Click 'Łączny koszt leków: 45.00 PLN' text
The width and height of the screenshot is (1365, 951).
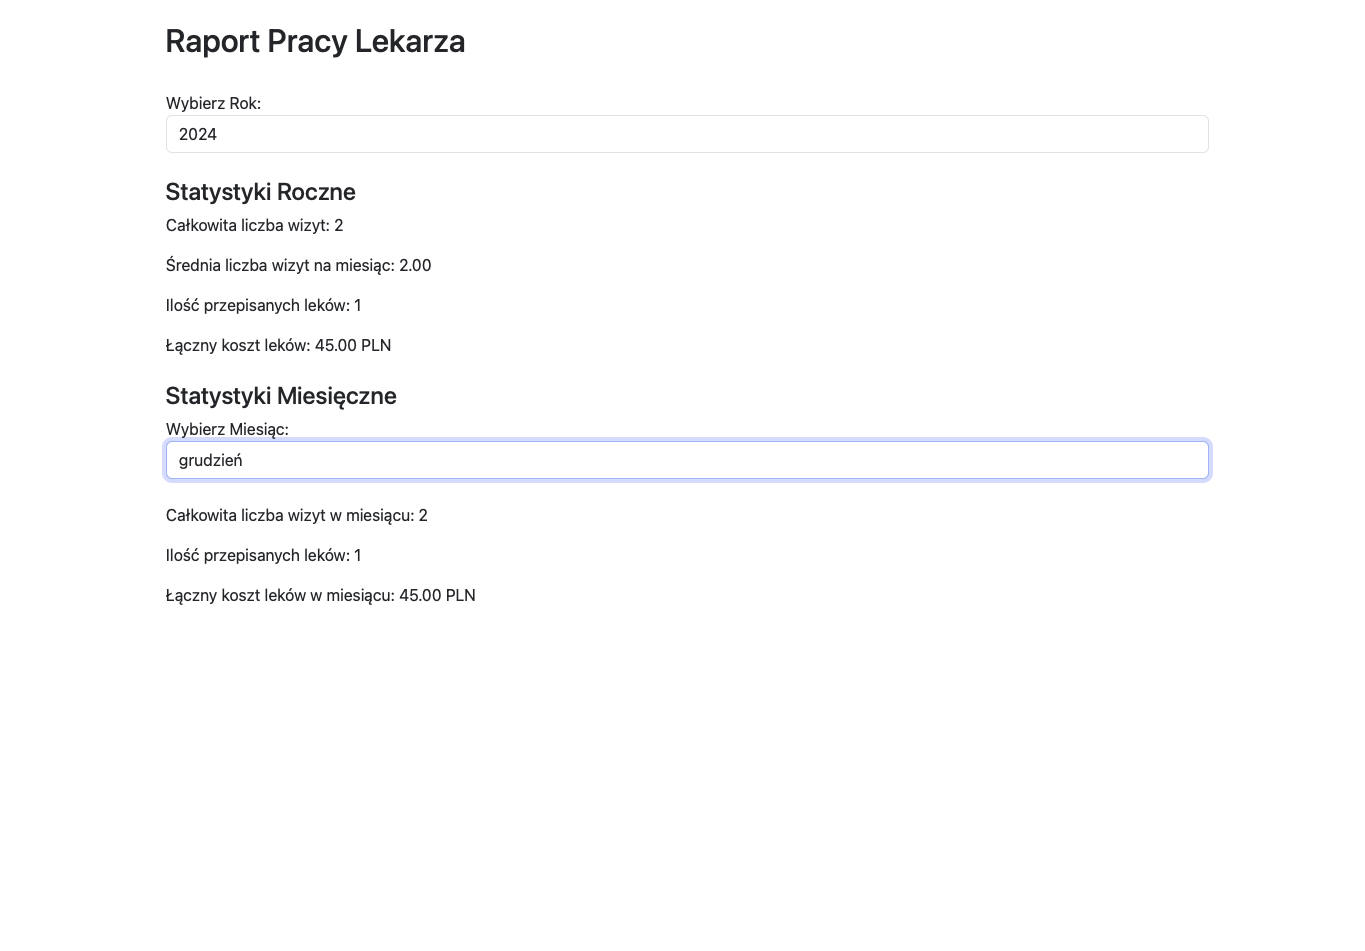pyautogui.click(x=278, y=345)
